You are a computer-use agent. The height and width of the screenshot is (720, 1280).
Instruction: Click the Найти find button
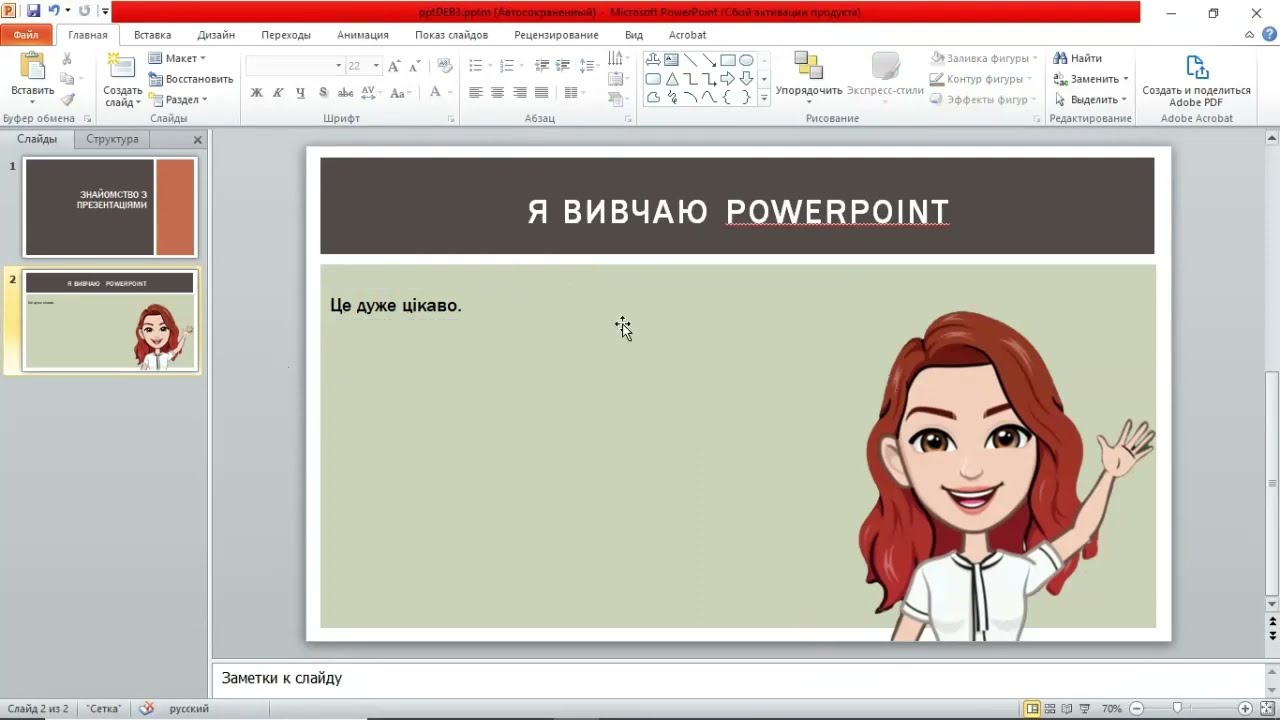tap(1077, 58)
